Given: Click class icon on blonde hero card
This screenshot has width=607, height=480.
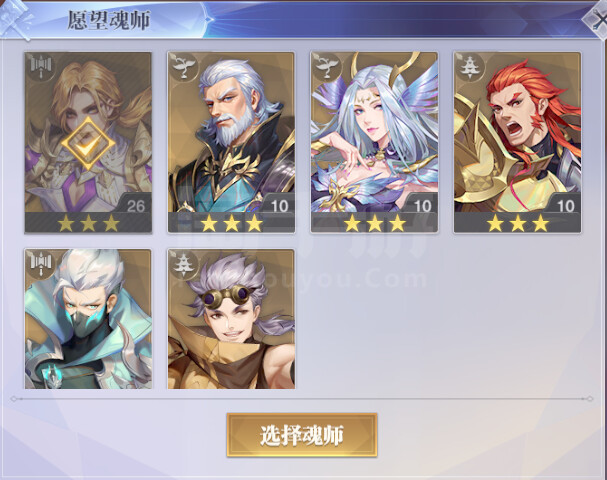Looking at the screenshot, I should click(41, 68).
